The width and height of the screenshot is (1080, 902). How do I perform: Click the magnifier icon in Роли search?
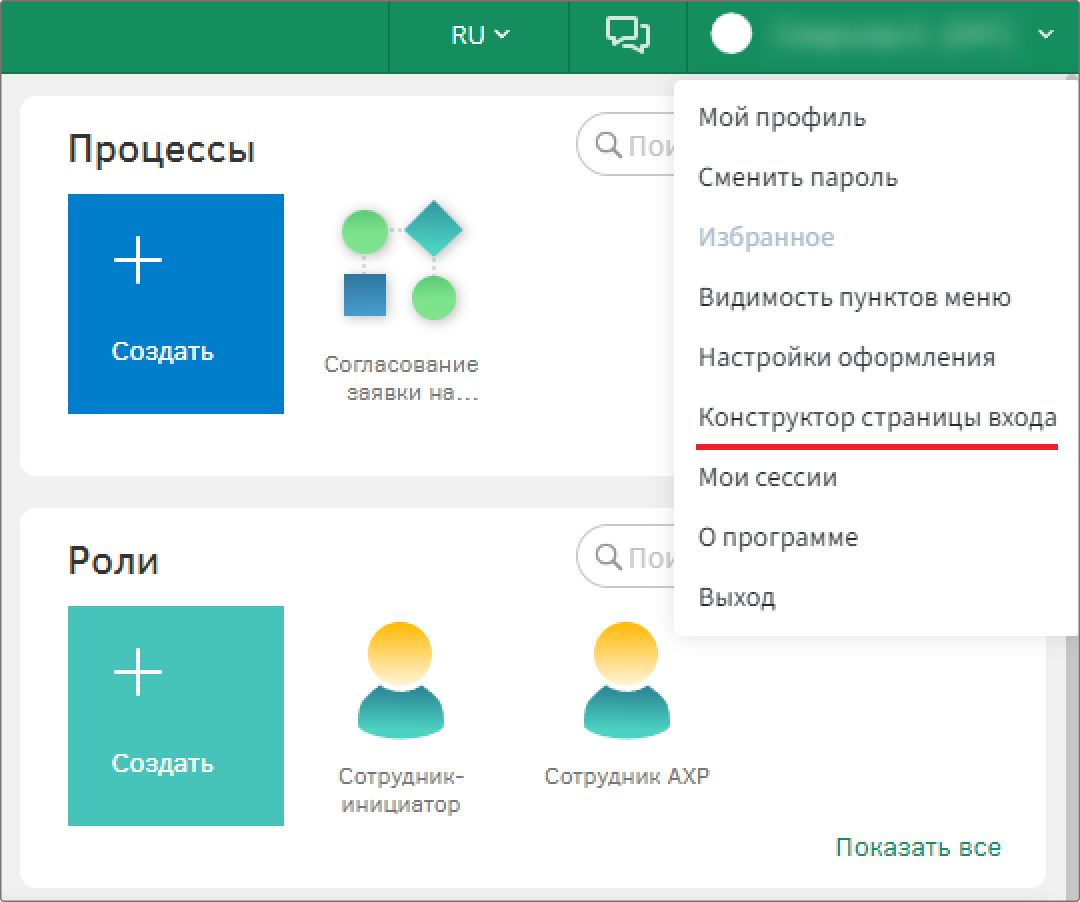point(608,556)
